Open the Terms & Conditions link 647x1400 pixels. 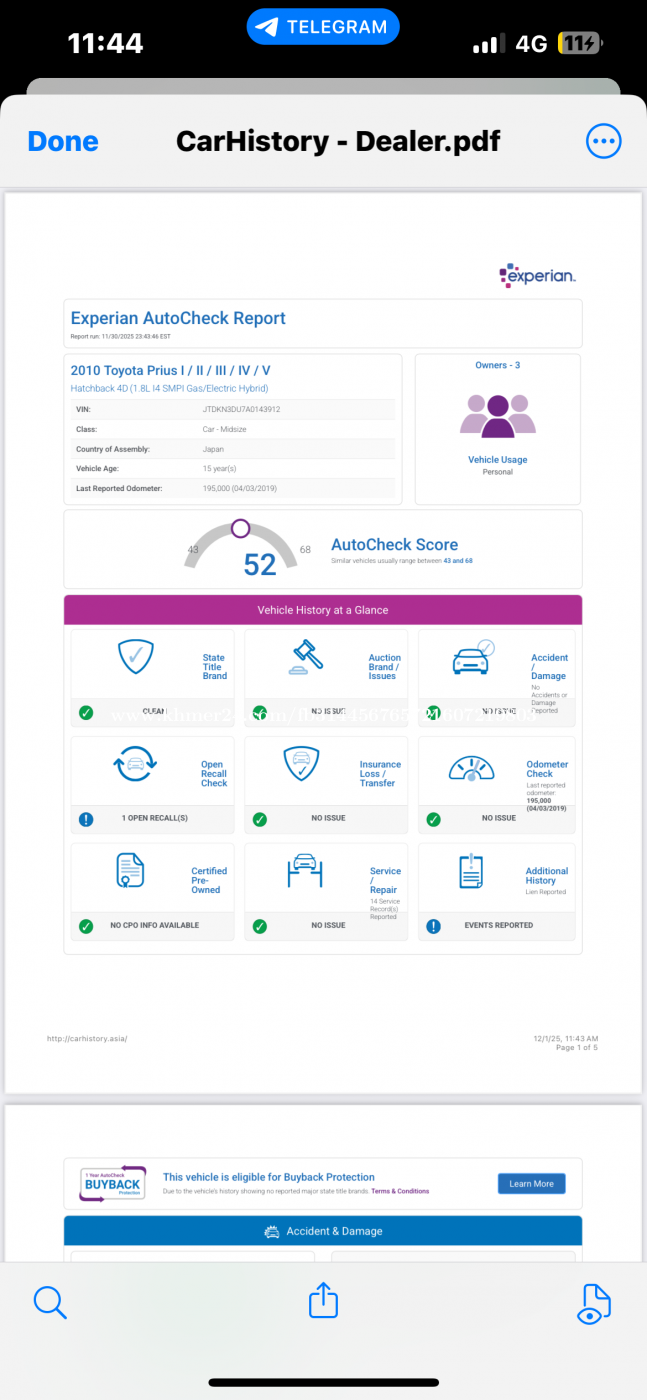tap(400, 1191)
